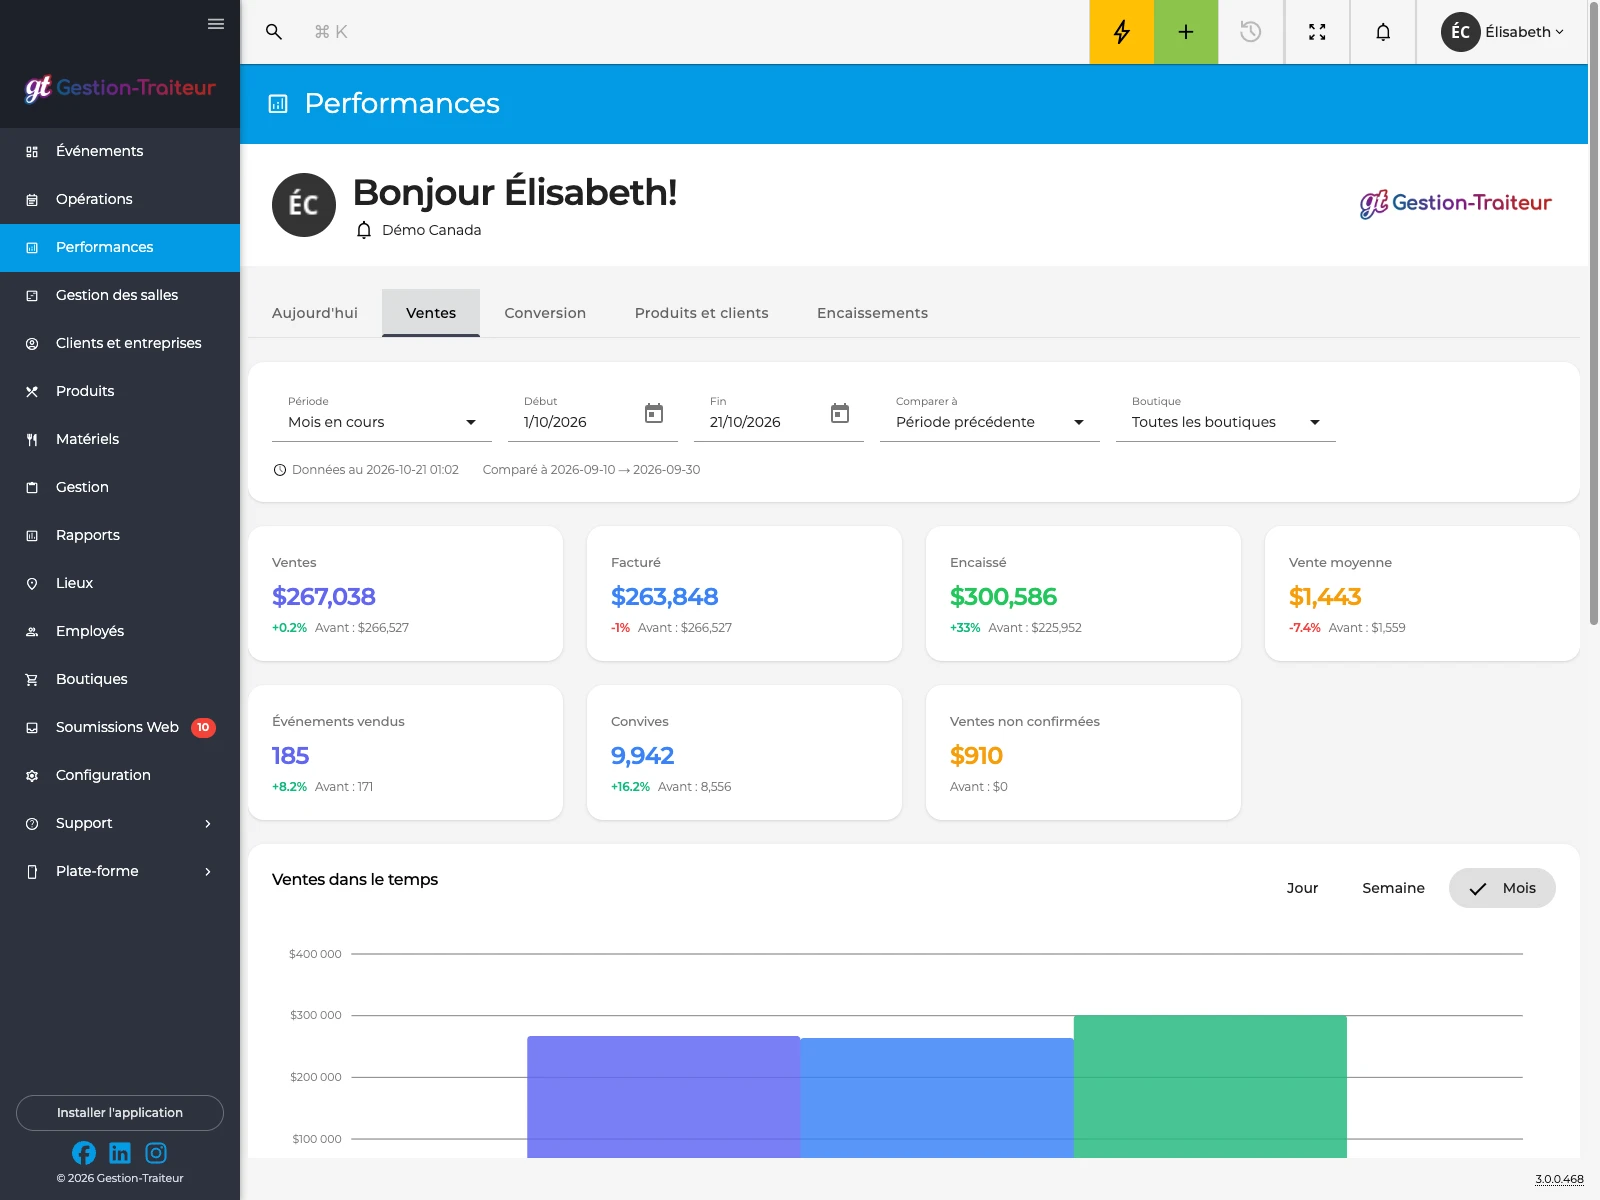Open the Facebook icon in the sidebar footer
Screen dimensions: 1600x1200
pyautogui.click(x=84, y=1153)
